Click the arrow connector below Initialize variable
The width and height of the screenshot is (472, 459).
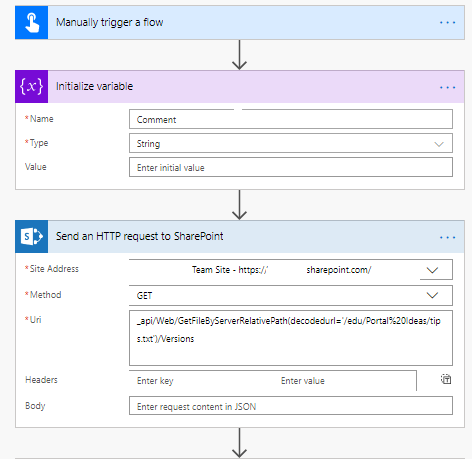click(239, 205)
